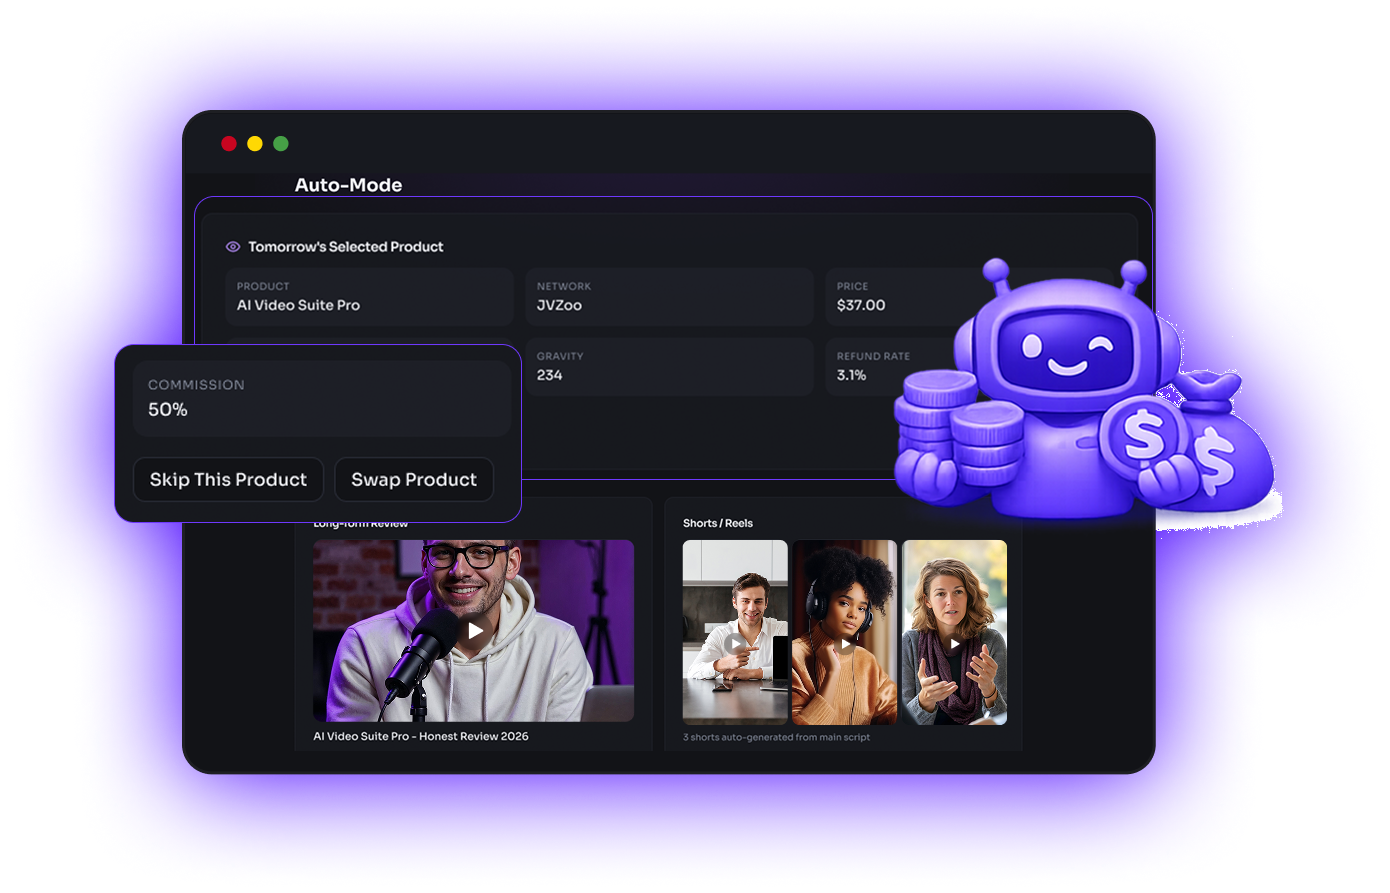This screenshot has height=893, width=1390.
Task: Play the short with man at kitchen table
Action: (737, 644)
